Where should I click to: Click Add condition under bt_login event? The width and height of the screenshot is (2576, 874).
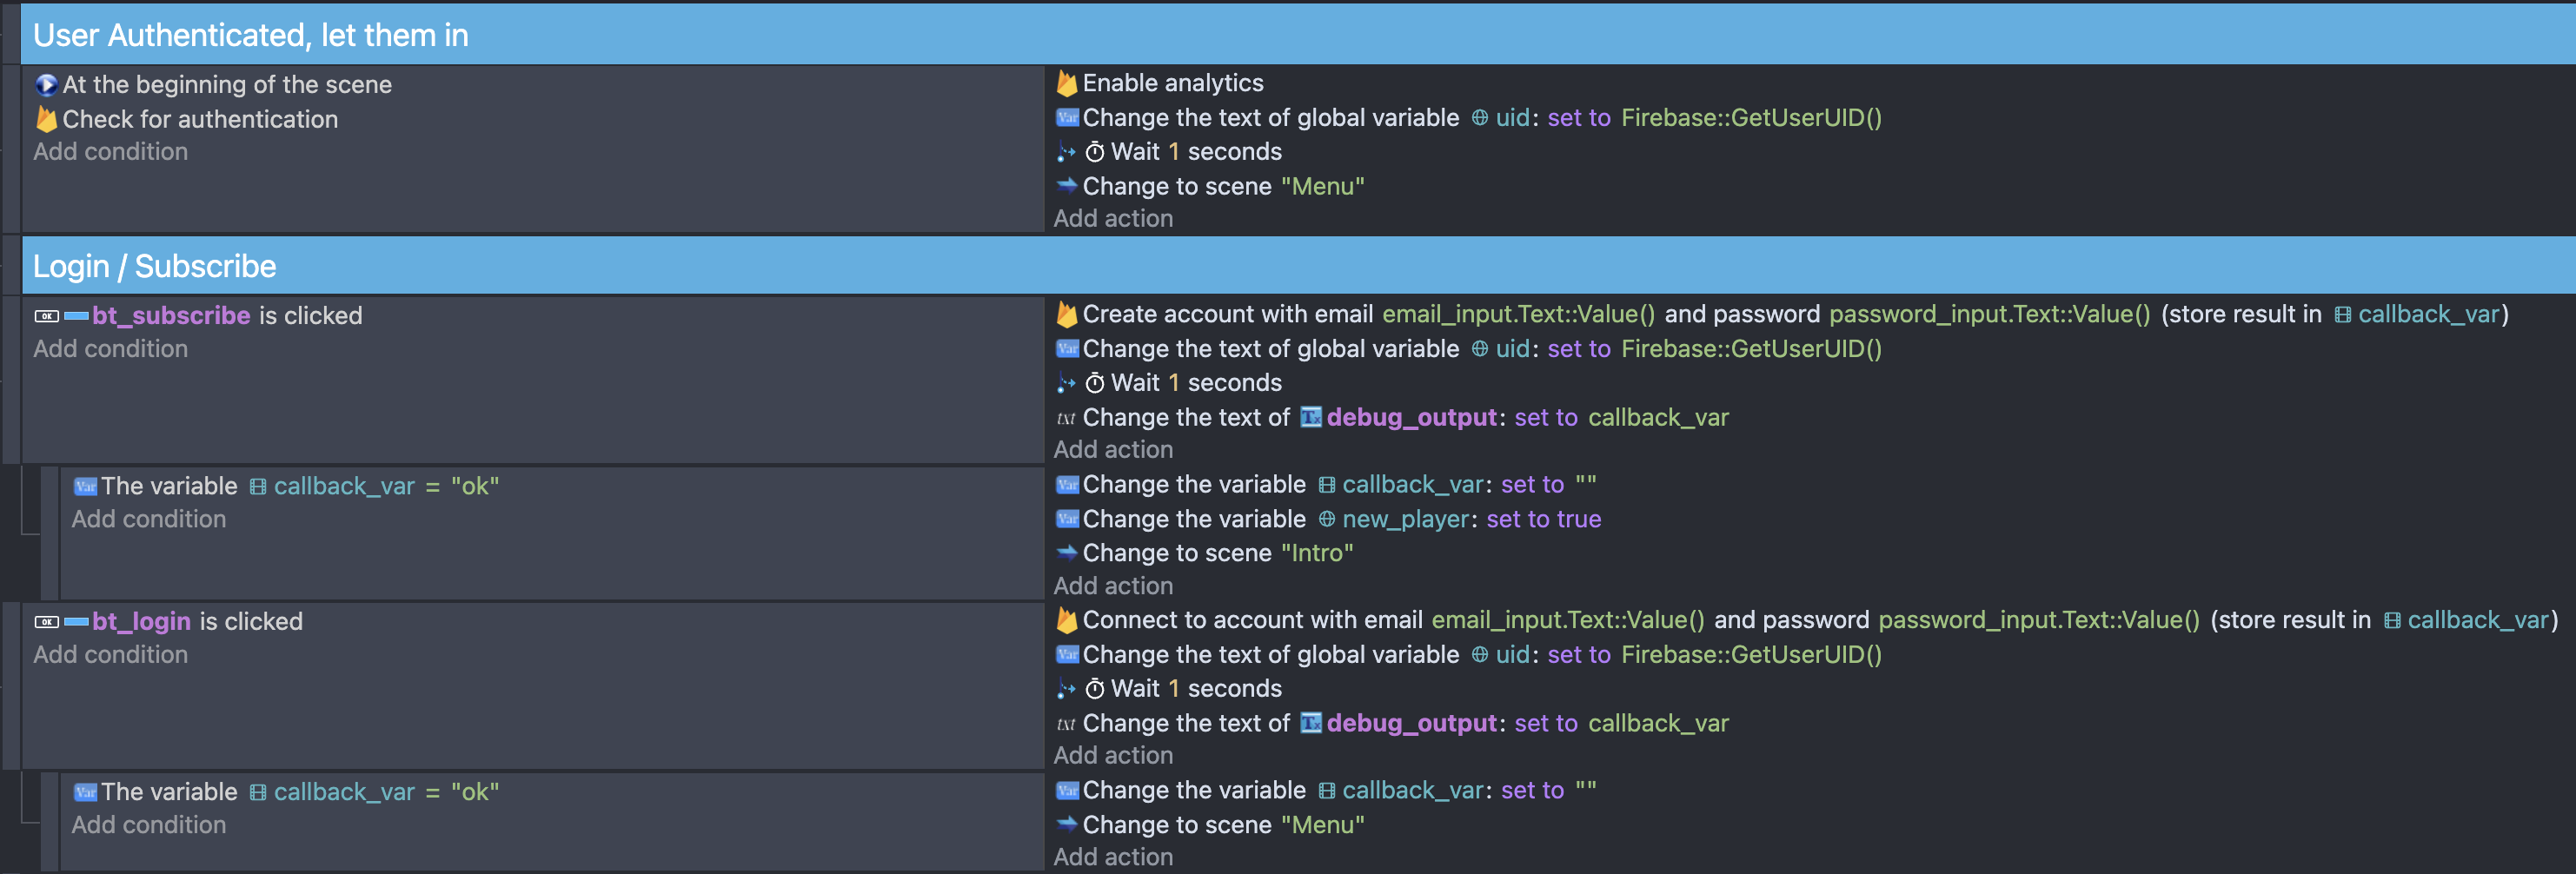click(111, 654)
